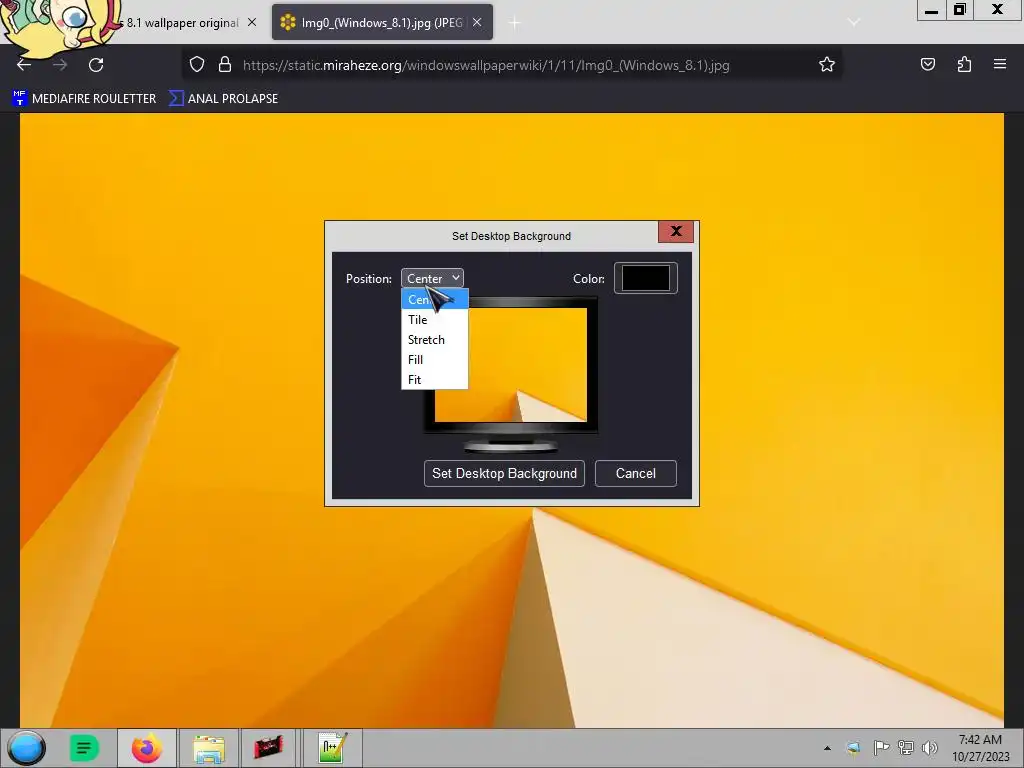Image resolution: width=1024 pixels, height=768 pixels.
Task: Choose Stretch in the position list
Action: coord(434,340)
